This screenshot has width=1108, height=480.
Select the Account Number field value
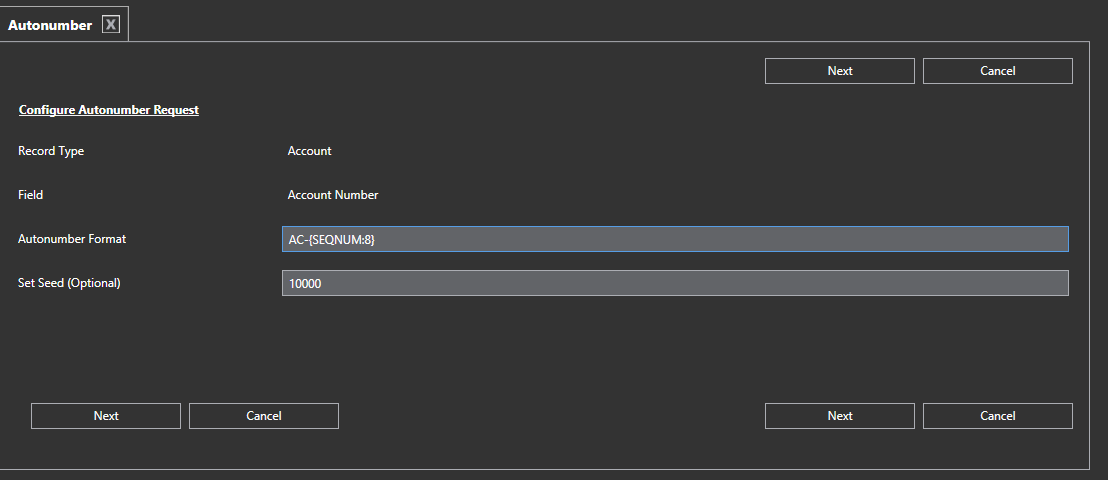[x=333, y=195]
